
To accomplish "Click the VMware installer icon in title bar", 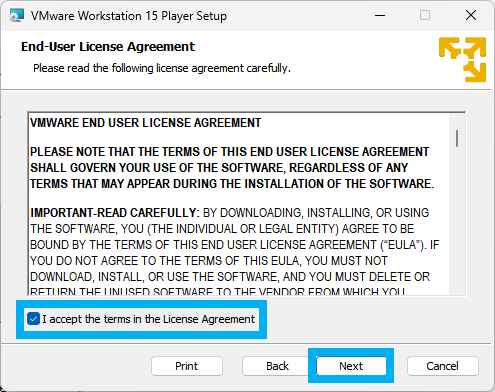I will tap(16, 16).
